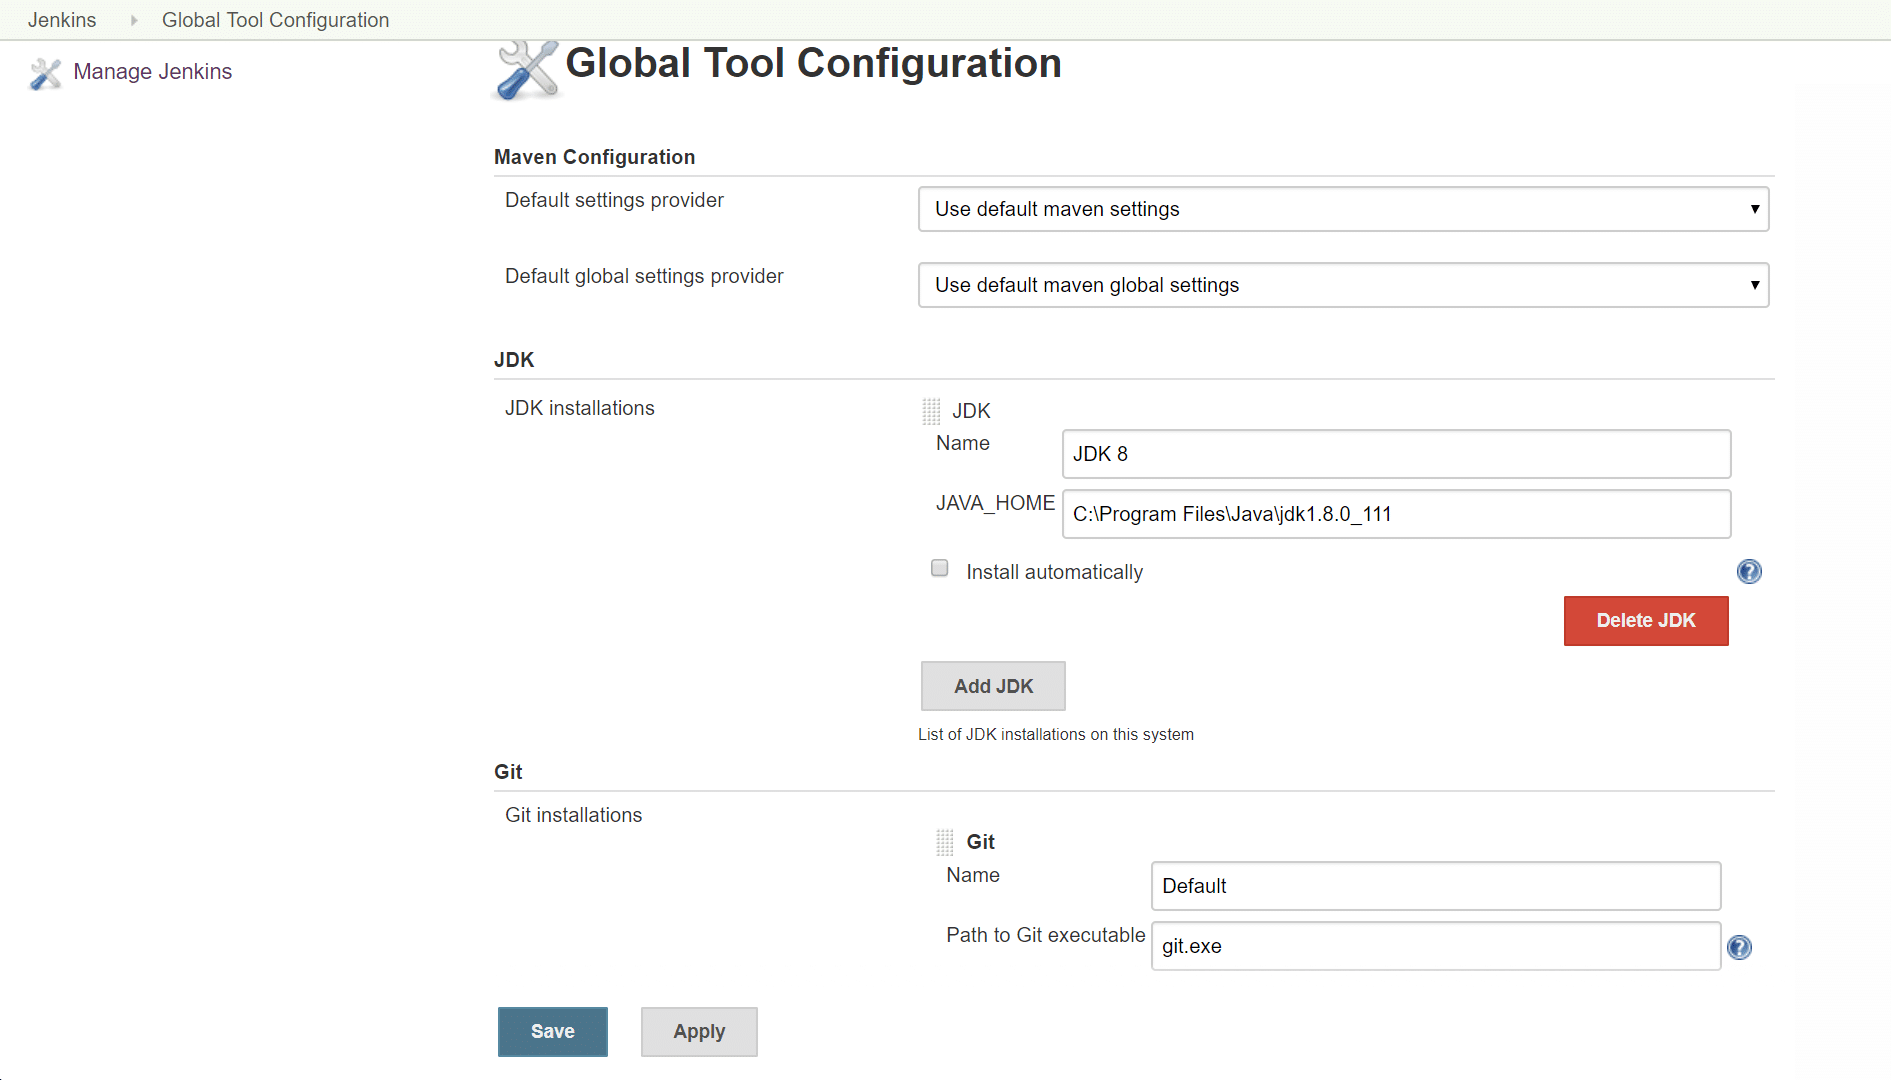Save the tool configuration

tap(552, 1031)
